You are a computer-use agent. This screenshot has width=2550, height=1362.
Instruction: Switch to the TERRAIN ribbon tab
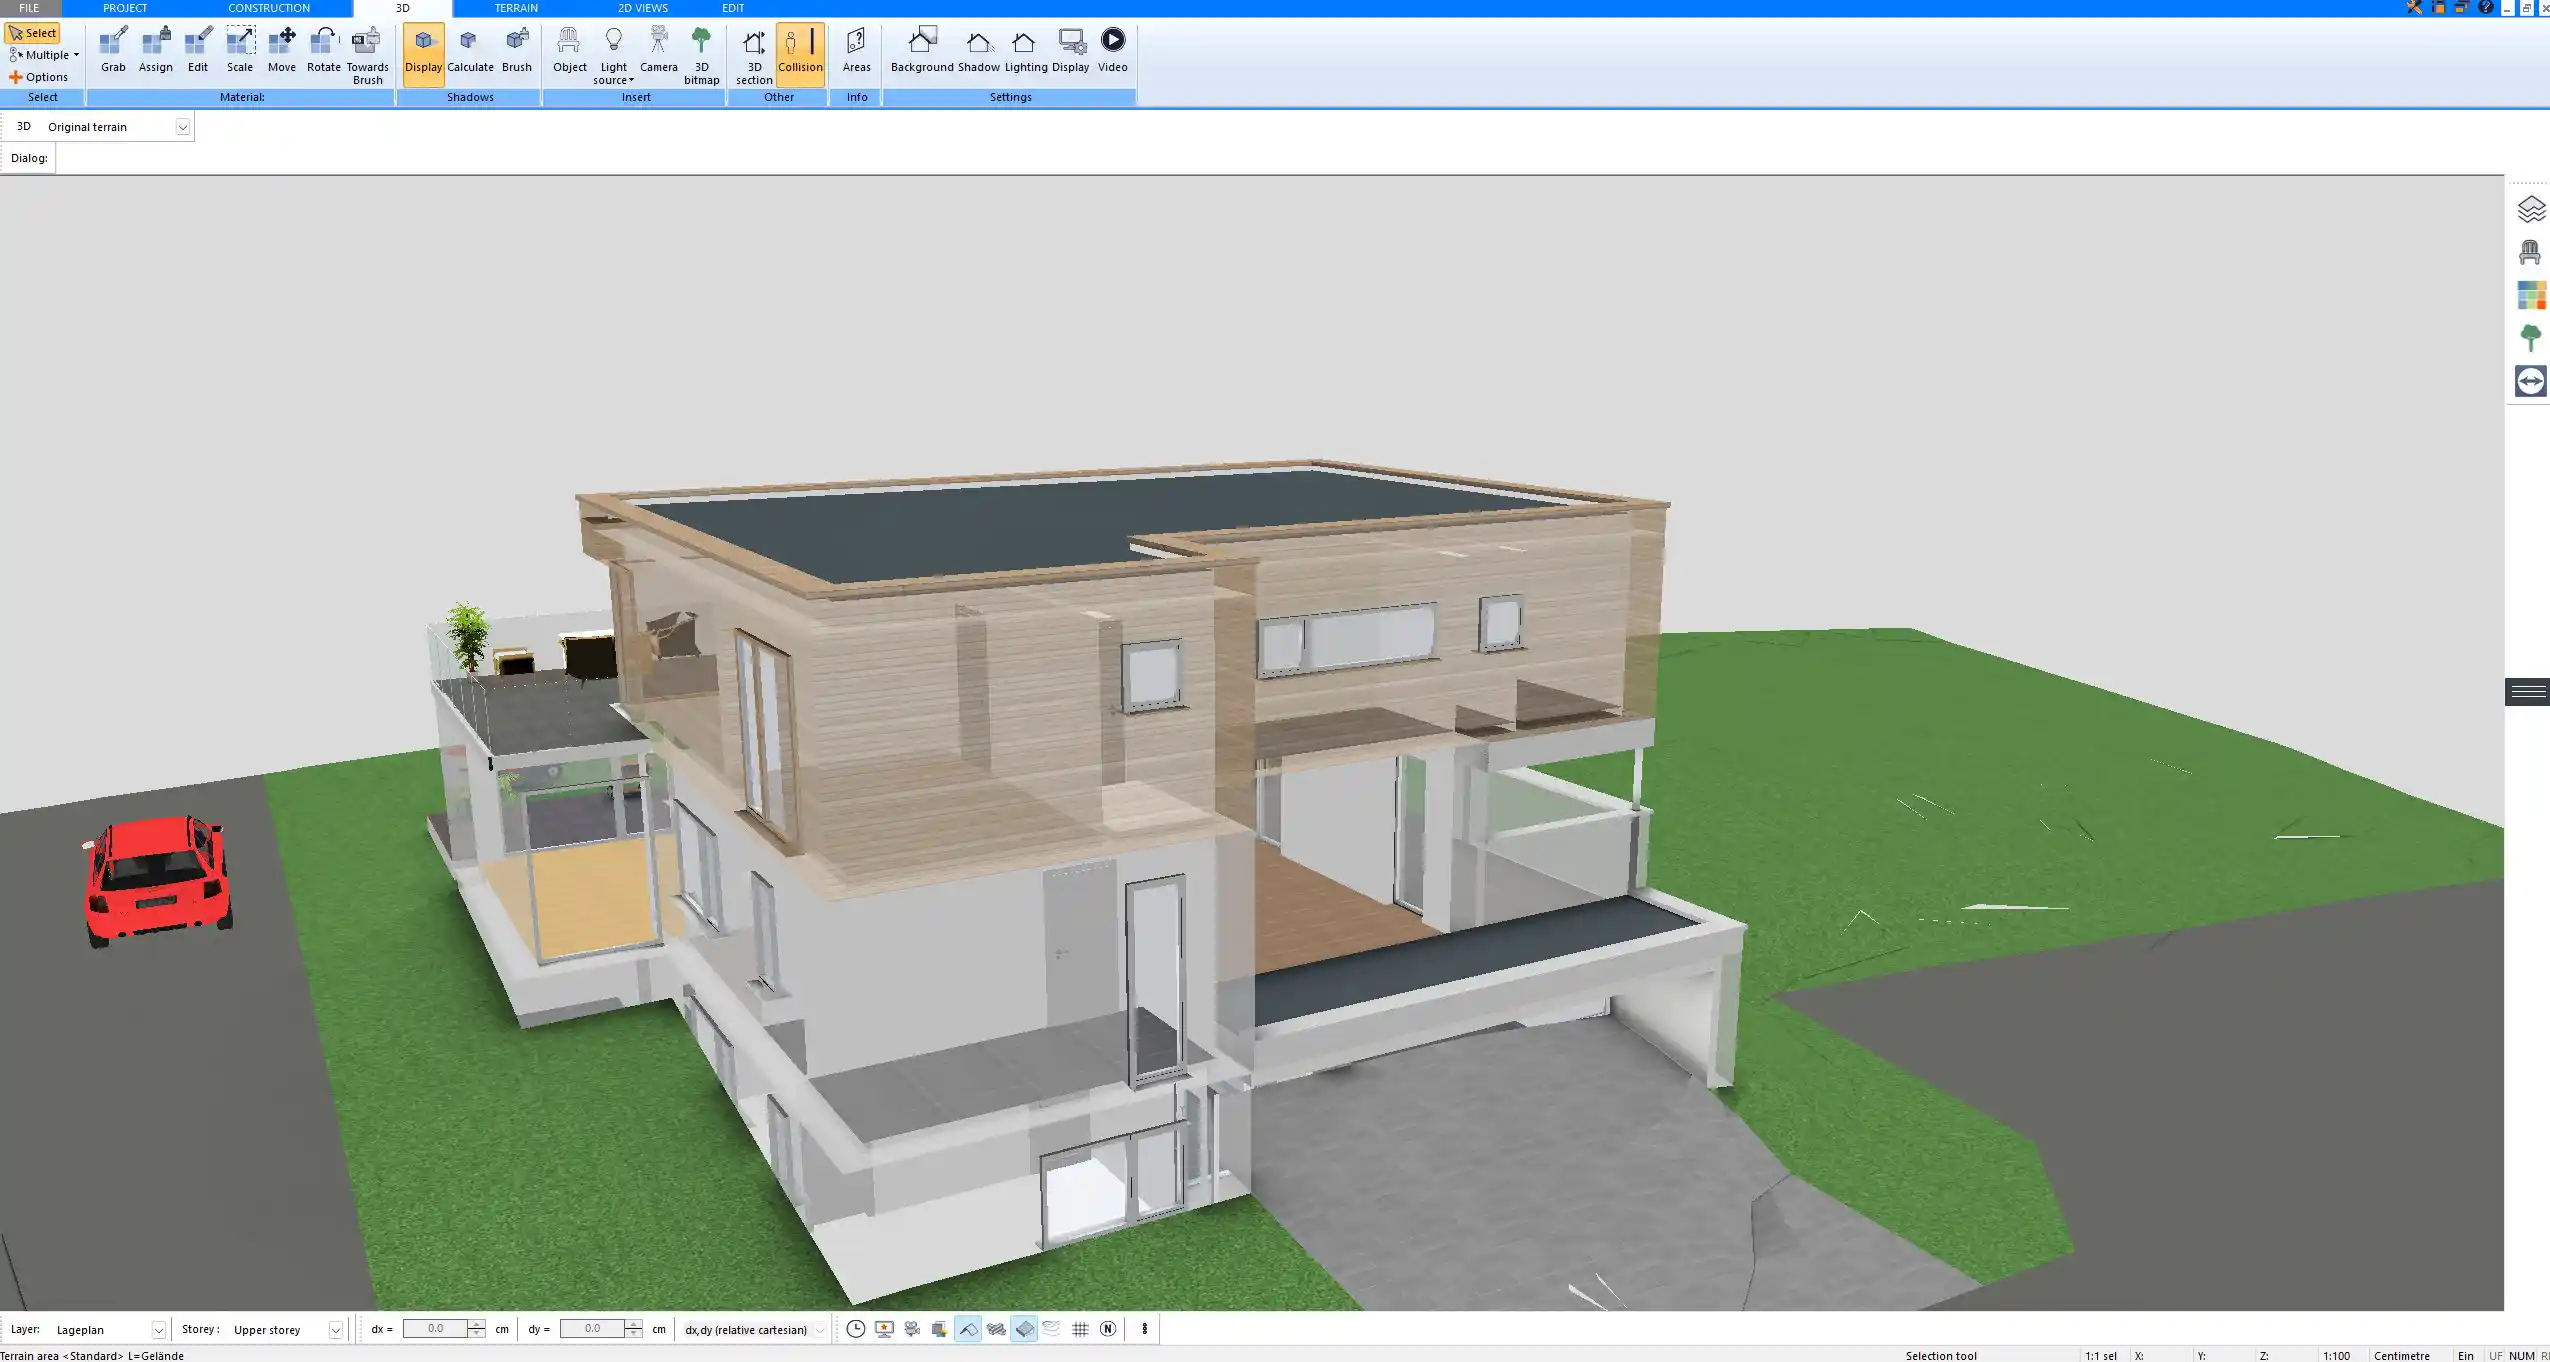click(x=516, y=8)
